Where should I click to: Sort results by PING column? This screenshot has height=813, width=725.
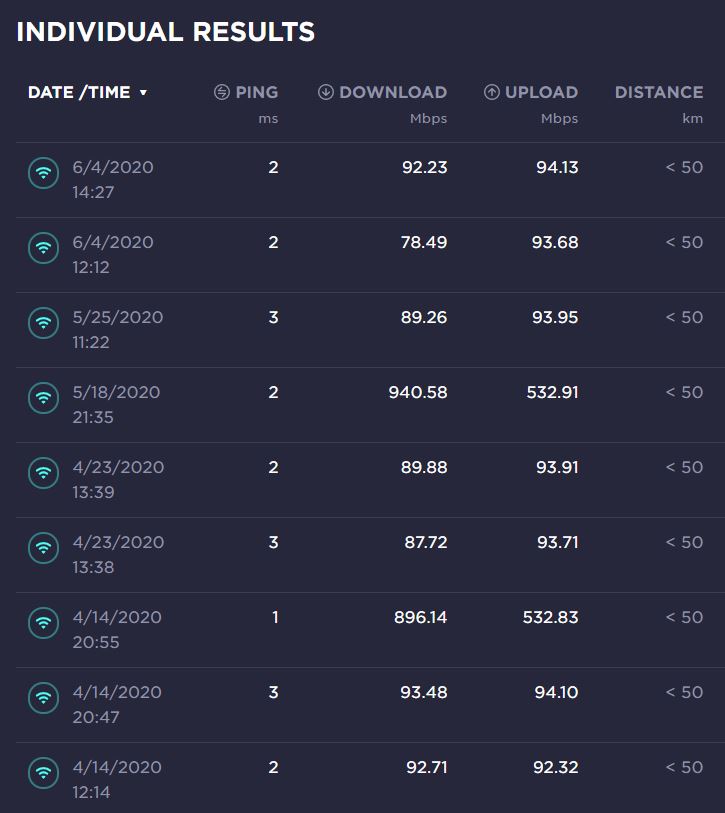pos(257,92)
